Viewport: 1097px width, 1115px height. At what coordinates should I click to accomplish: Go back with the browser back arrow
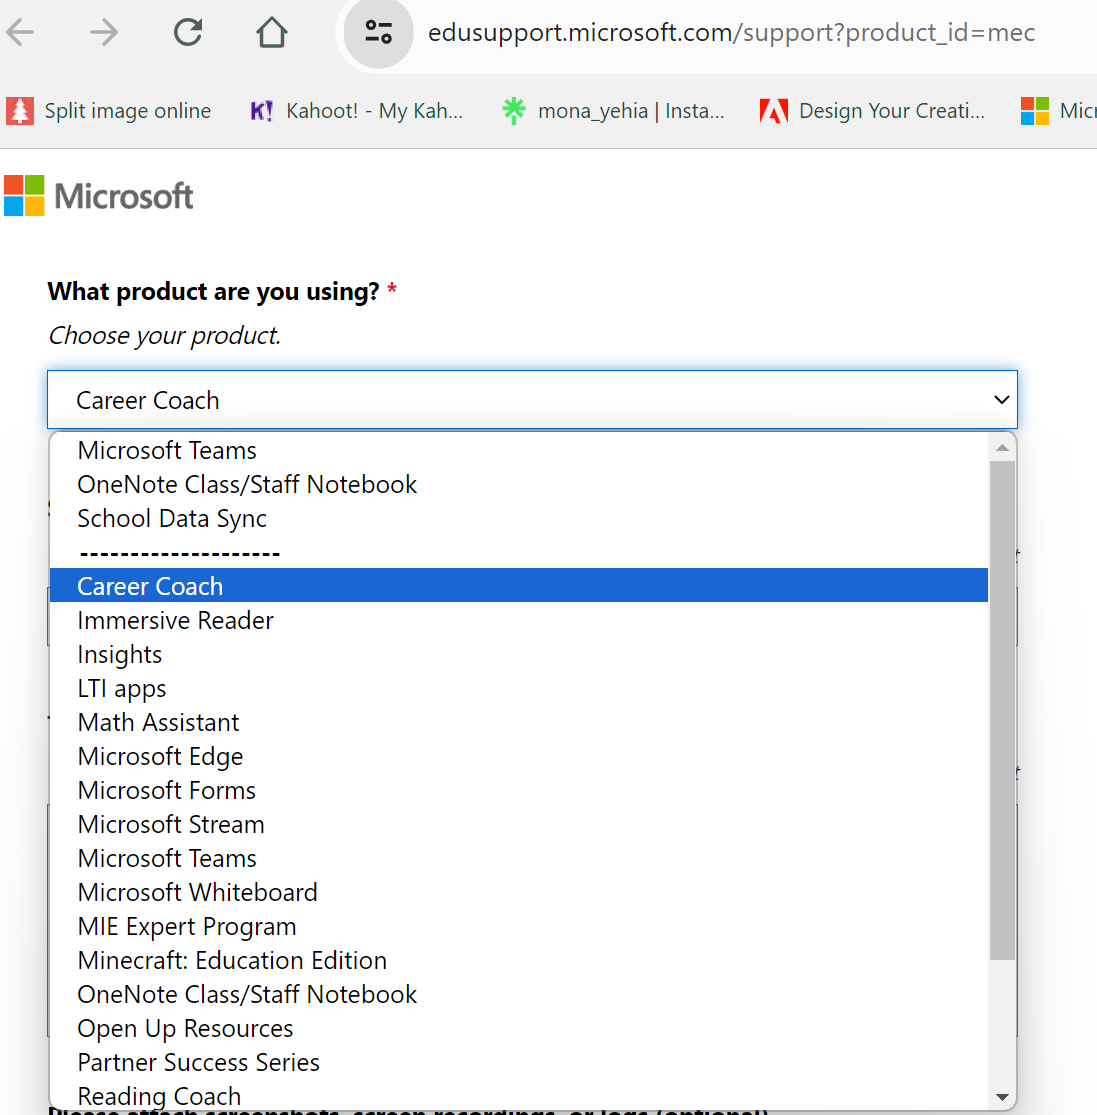(x=20, y=33)
